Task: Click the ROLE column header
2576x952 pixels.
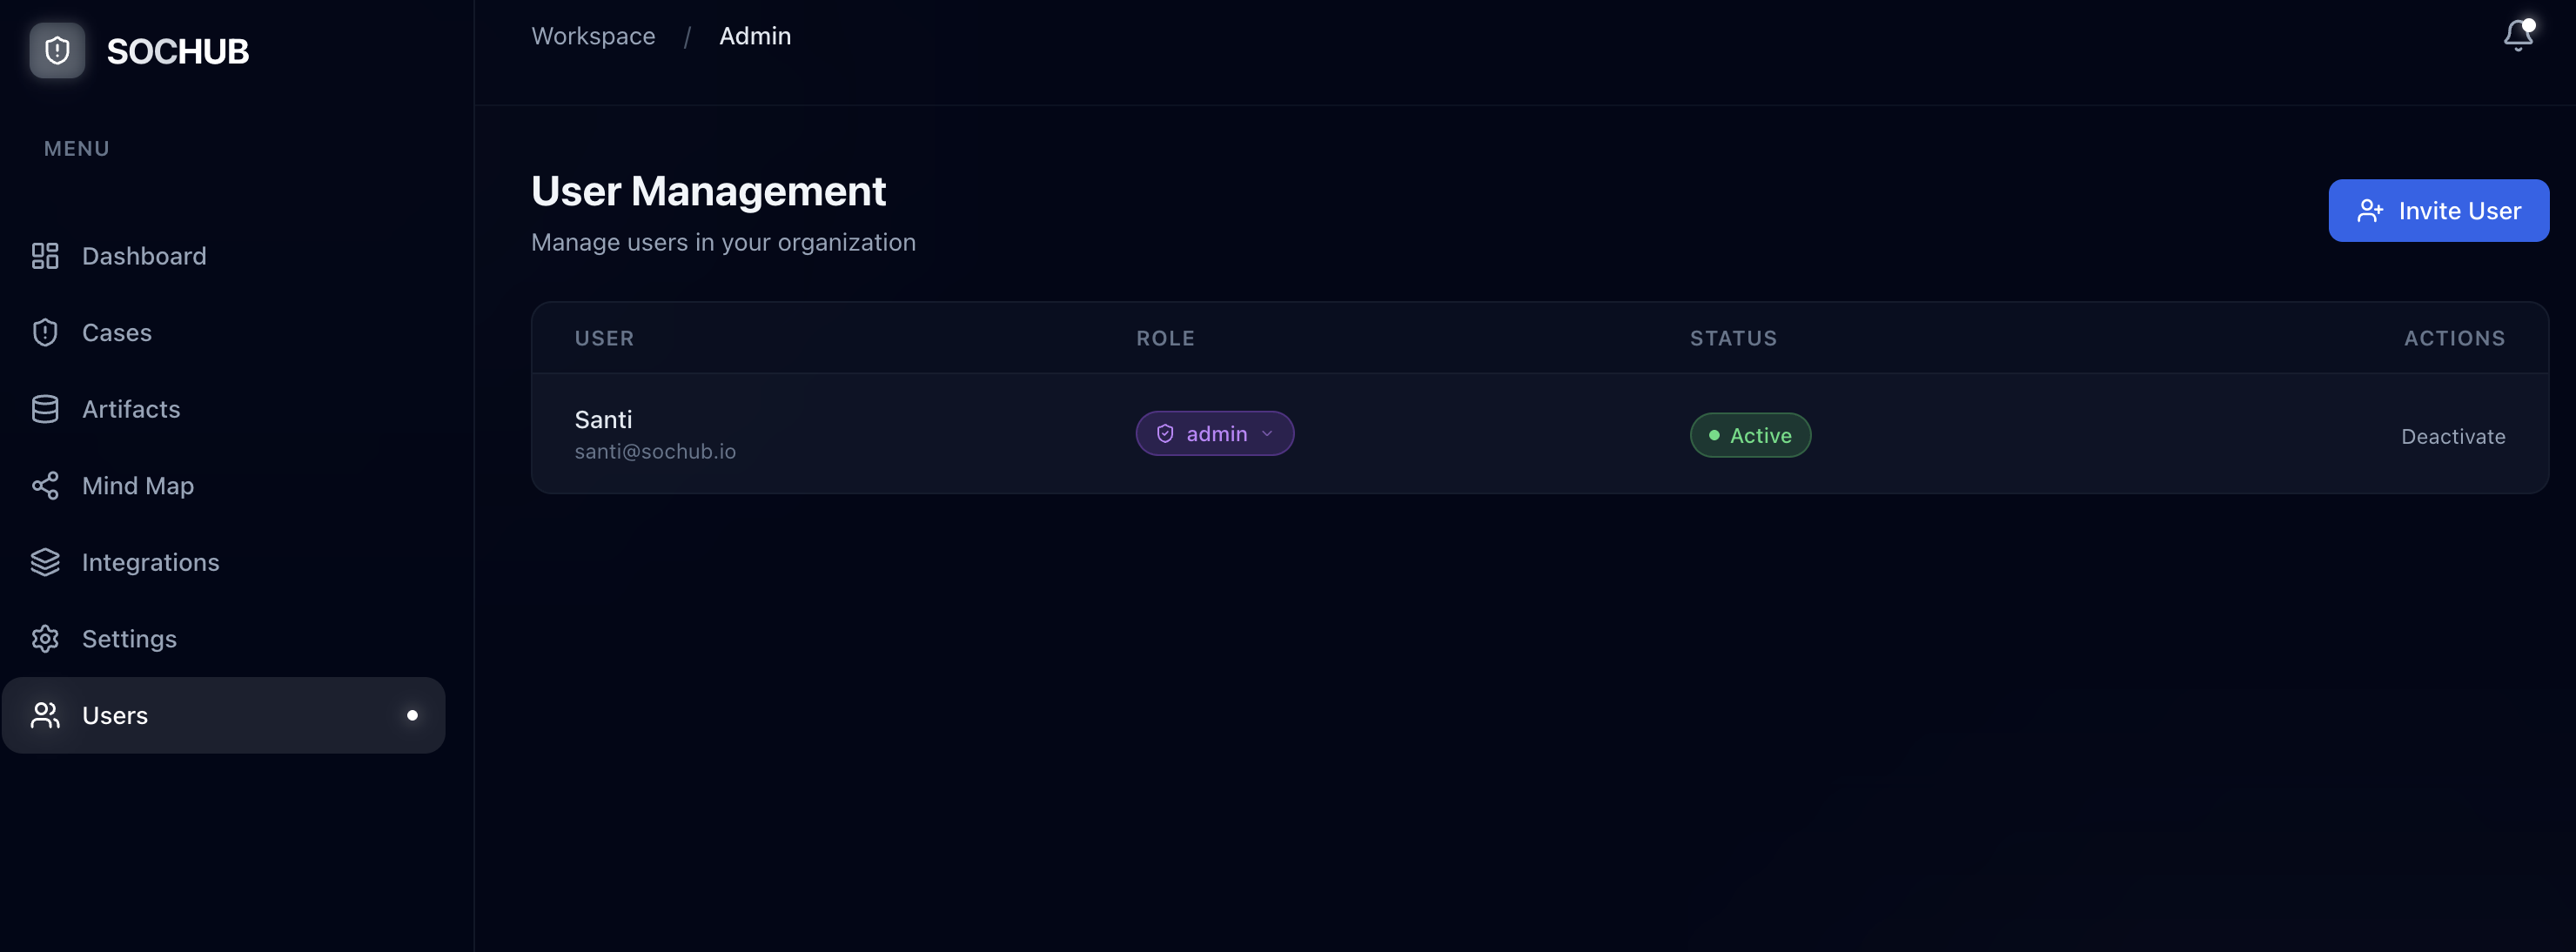Action: click(x=1165, y=338)
